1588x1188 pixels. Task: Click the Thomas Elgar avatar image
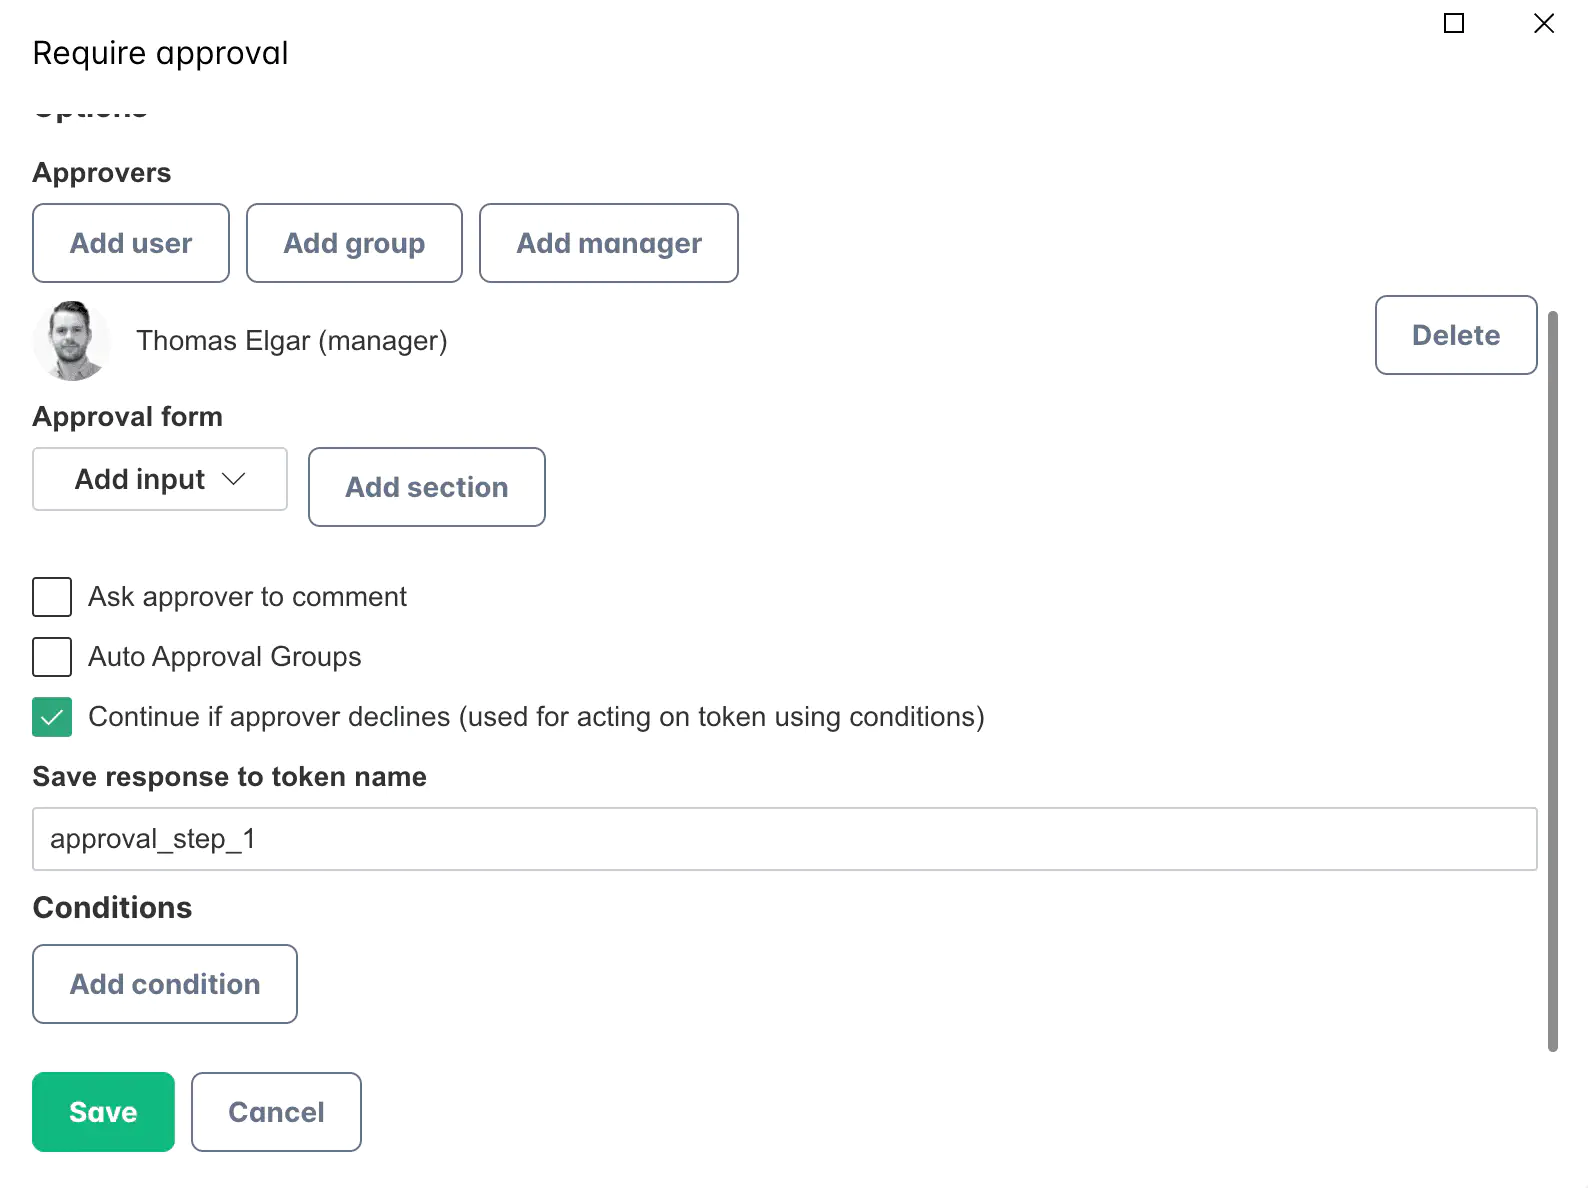coord(71,340)
